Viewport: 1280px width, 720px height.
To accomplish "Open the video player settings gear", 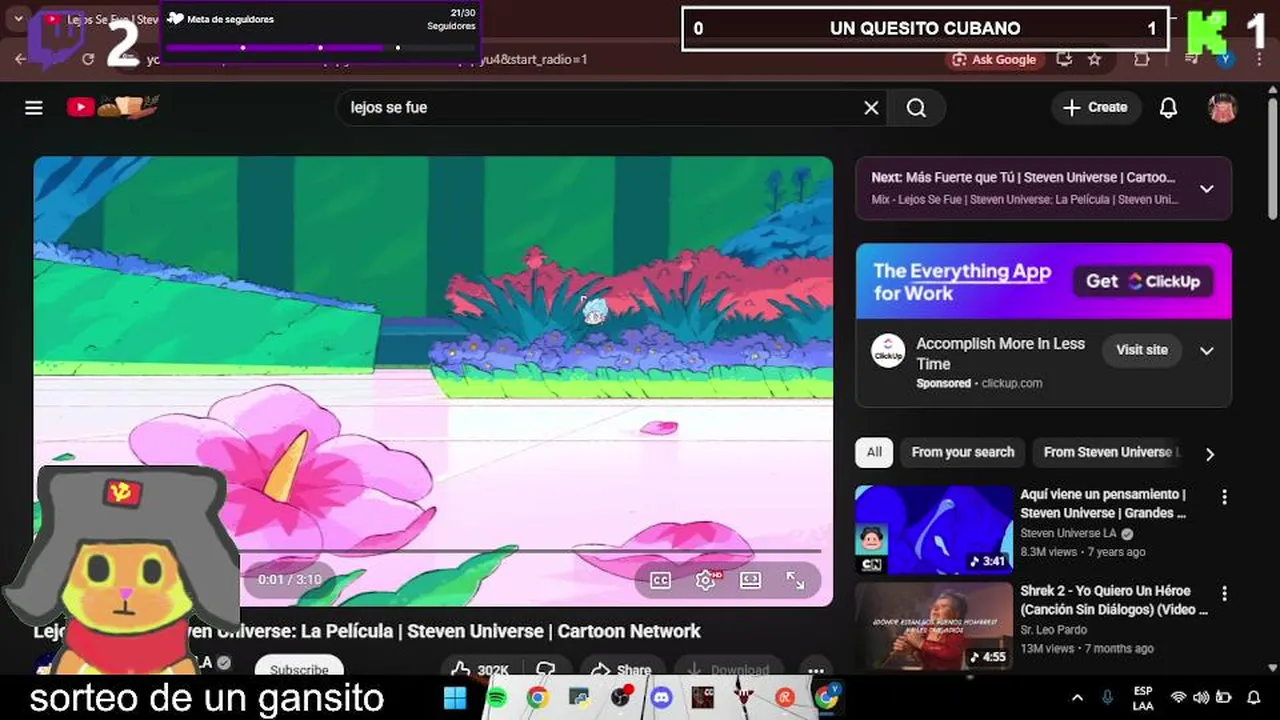I will pos(706,580).
